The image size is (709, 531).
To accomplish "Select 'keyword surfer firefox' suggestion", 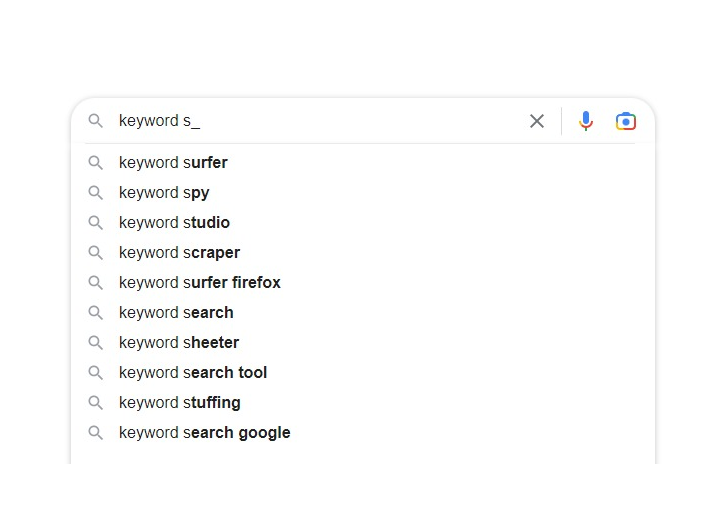I will point(199,282).
